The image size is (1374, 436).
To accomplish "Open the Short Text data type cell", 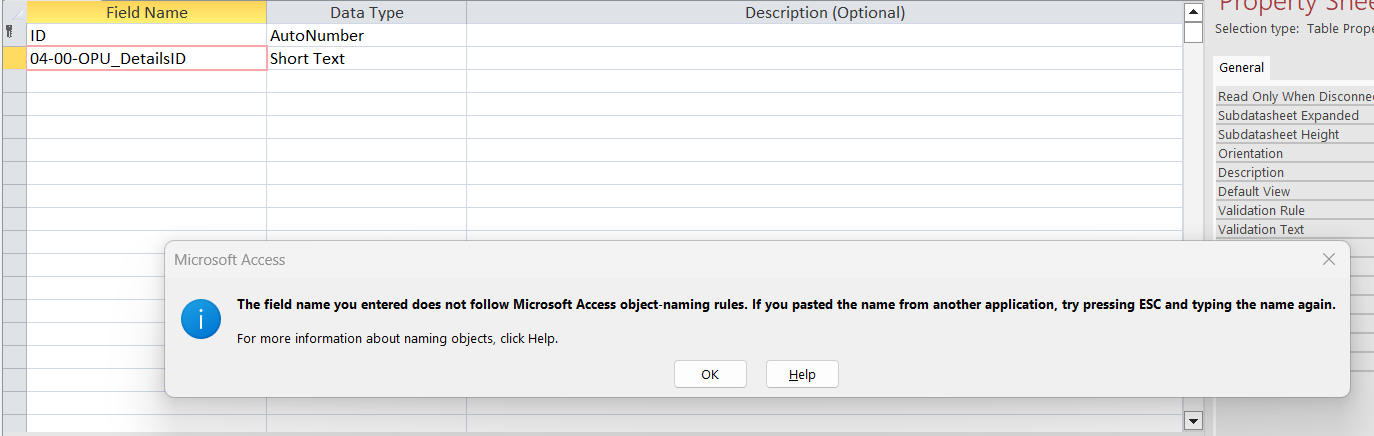I will point(366,59).
